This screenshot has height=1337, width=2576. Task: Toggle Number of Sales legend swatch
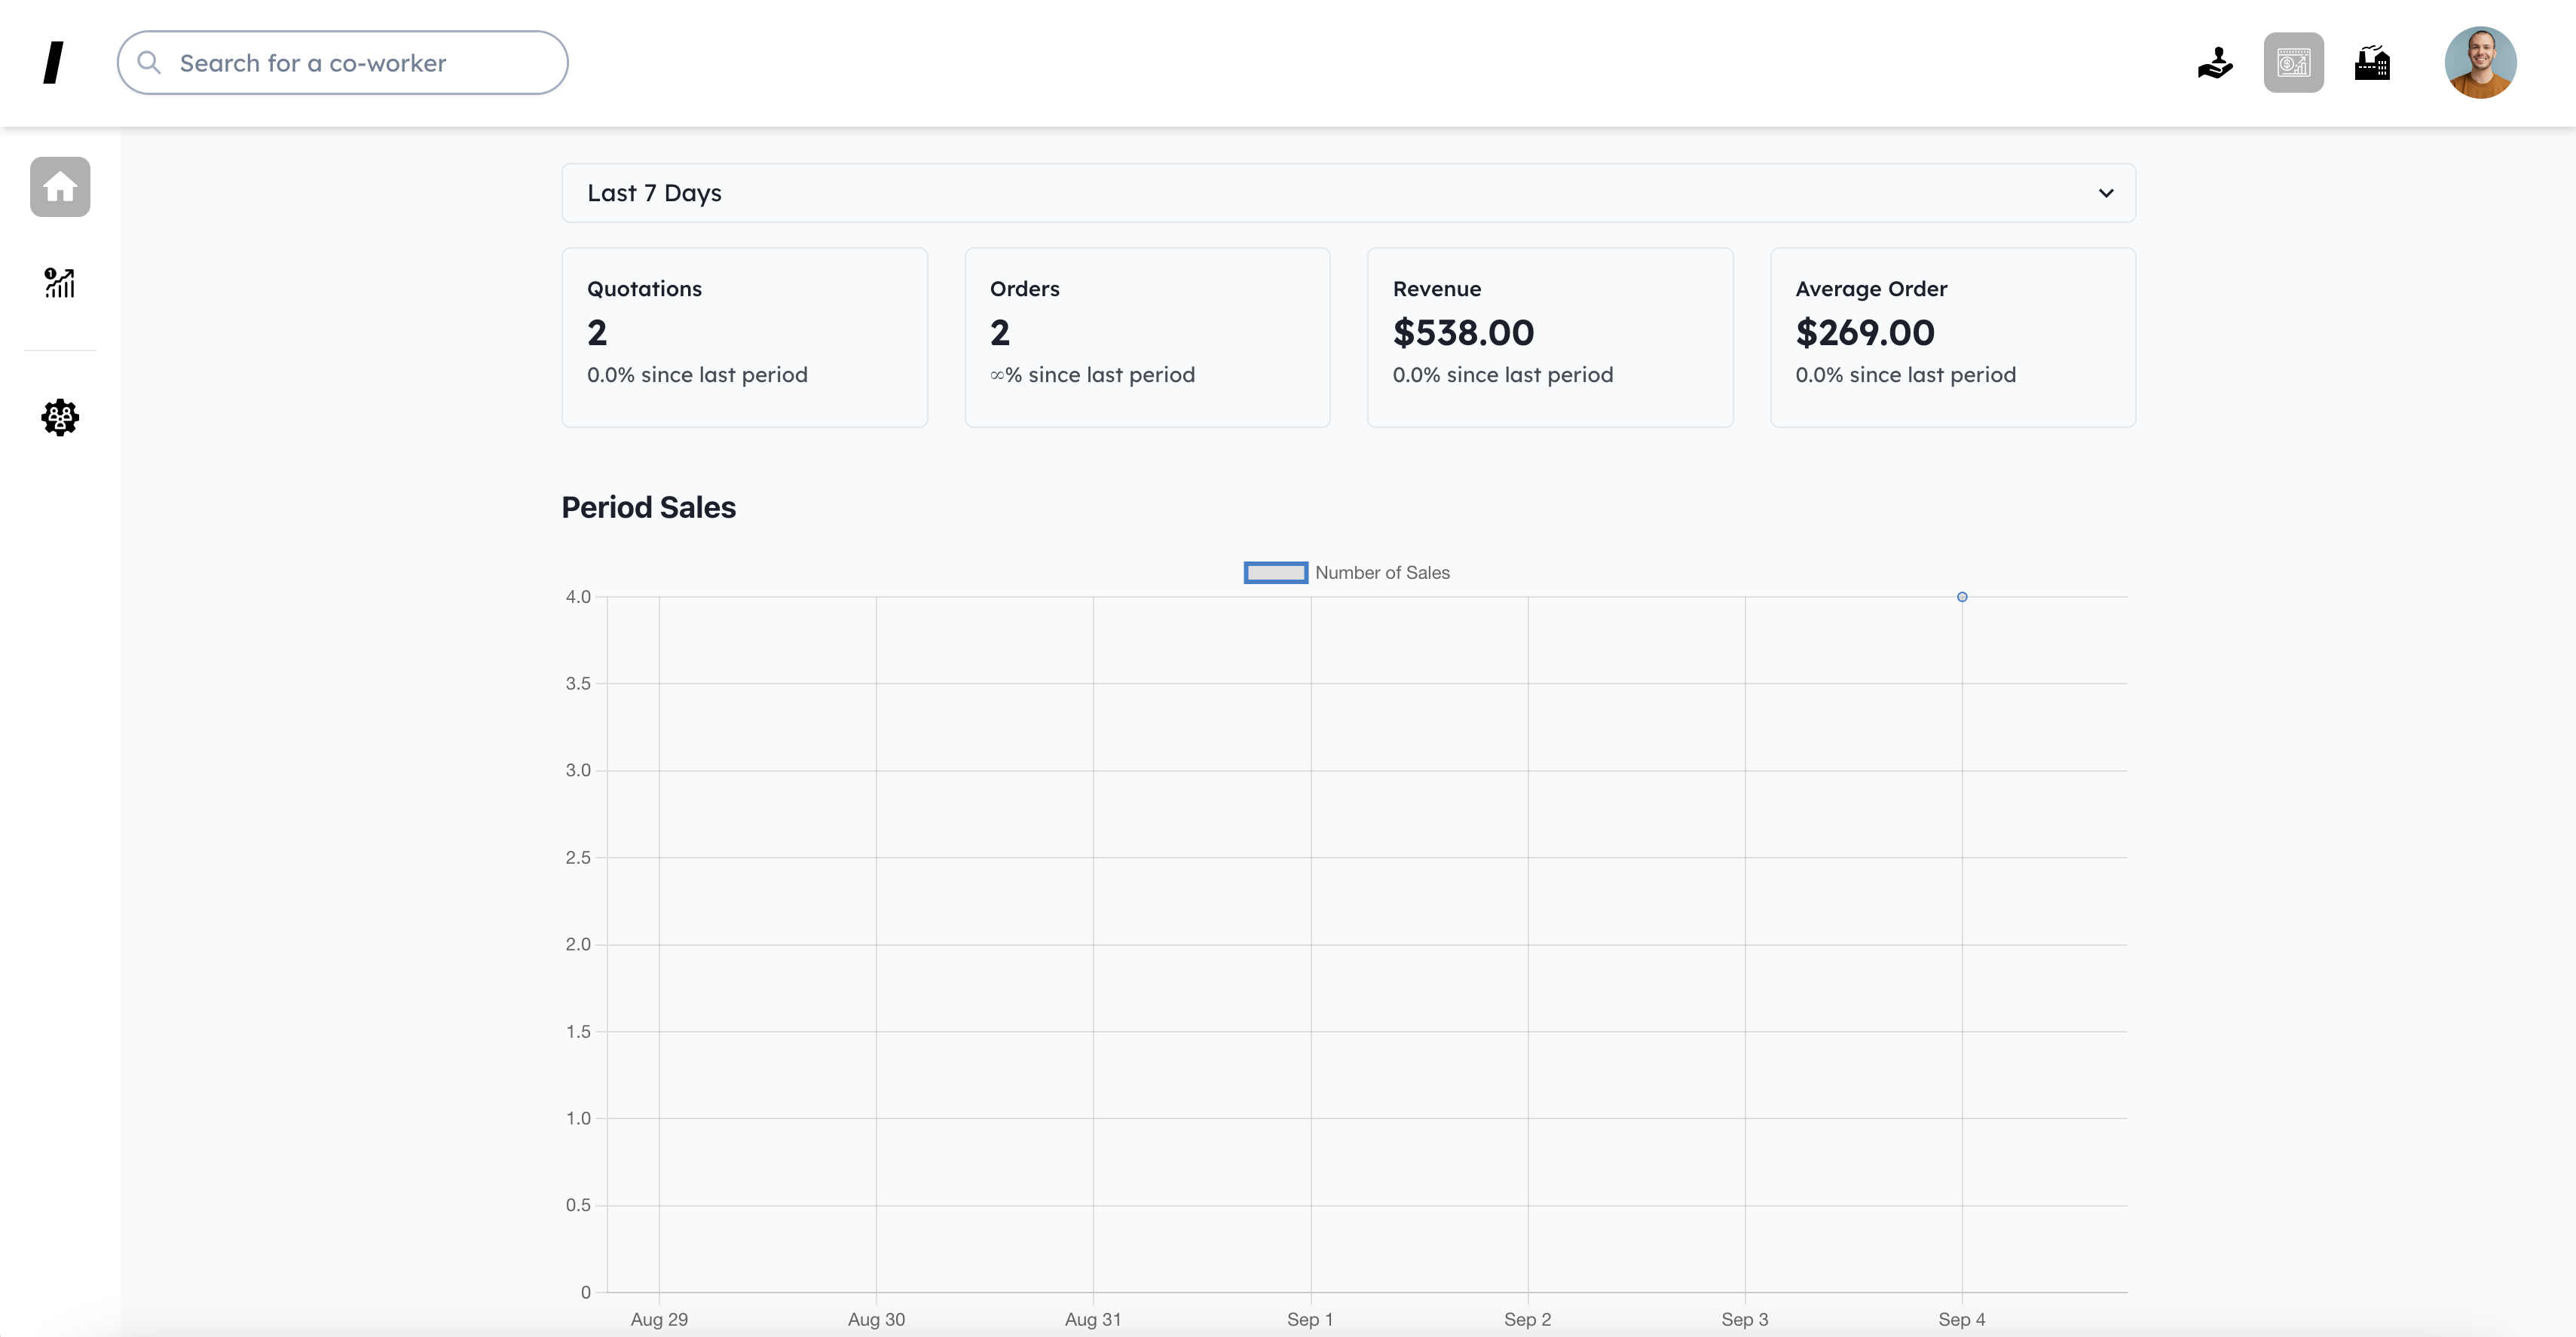click(x=1275, y=573)
